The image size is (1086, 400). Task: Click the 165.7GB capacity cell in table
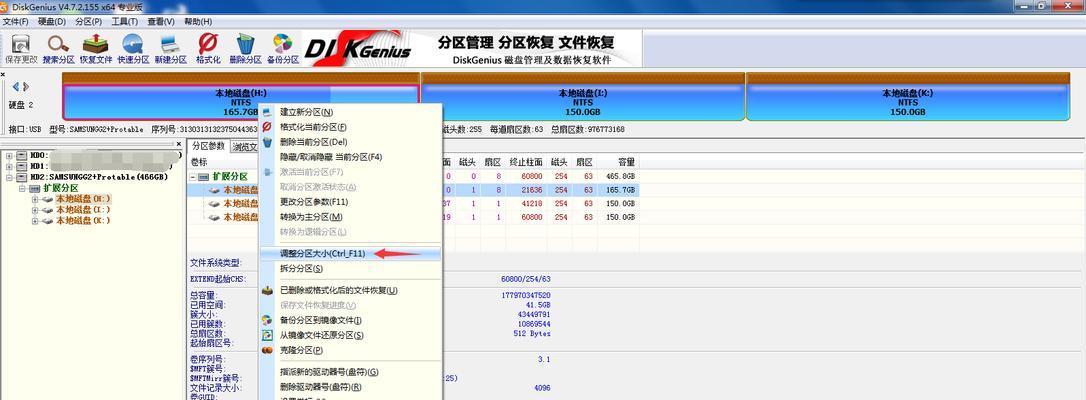coord(621,190)
